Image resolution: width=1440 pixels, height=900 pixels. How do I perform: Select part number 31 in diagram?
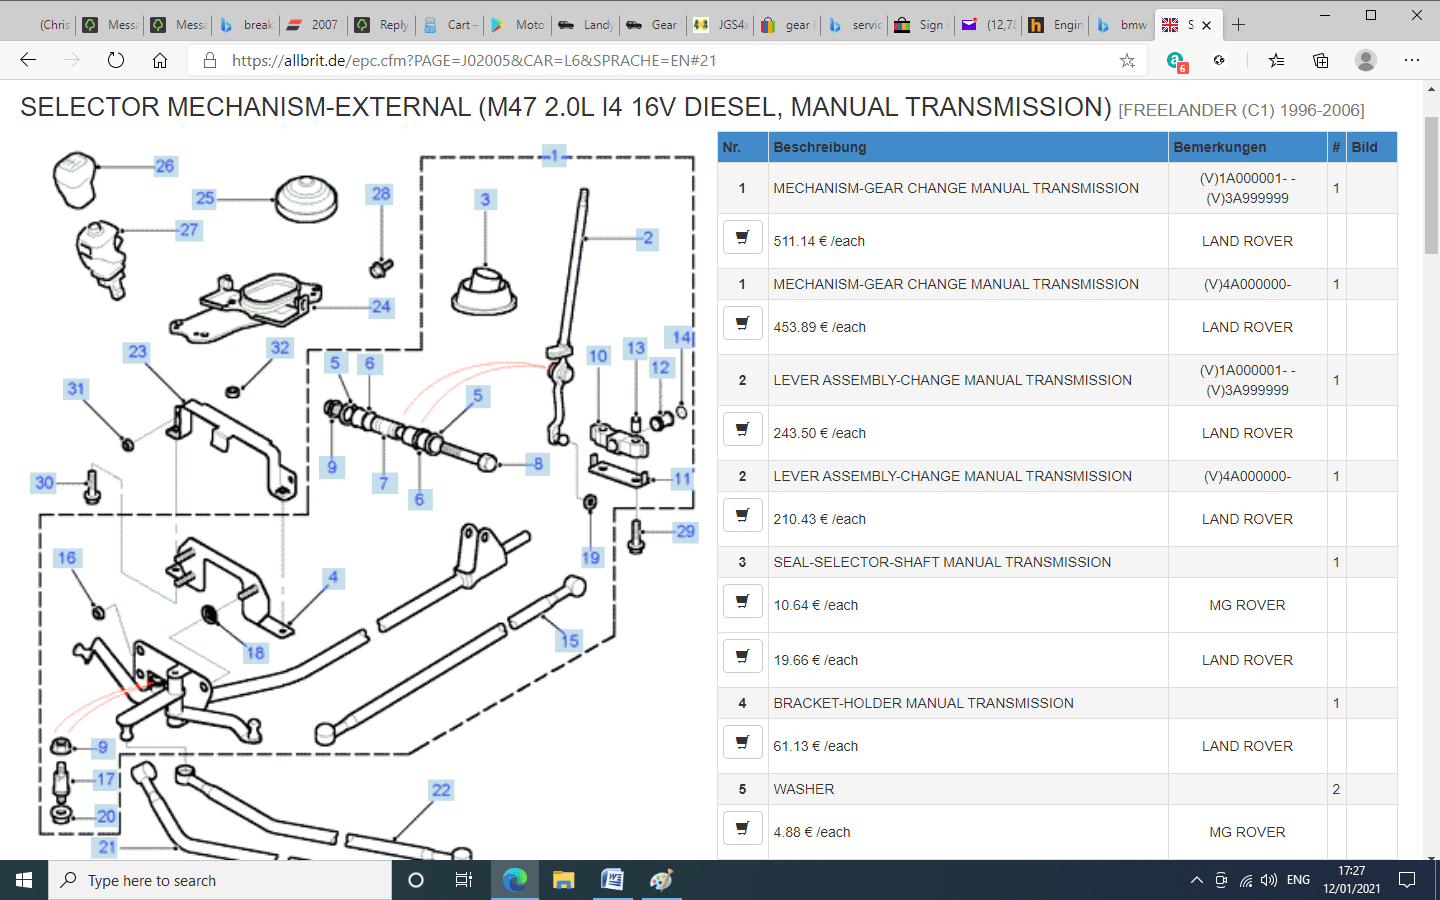pos(76,388)
